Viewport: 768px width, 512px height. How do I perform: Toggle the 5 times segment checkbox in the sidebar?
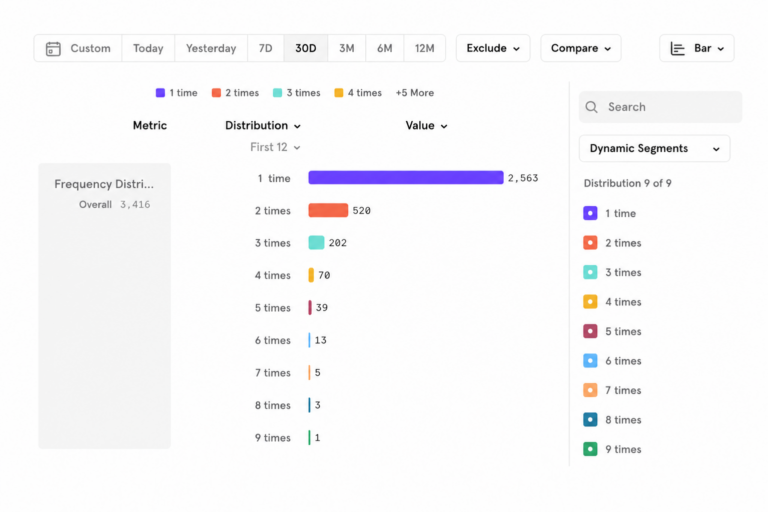tap(590, 331)
